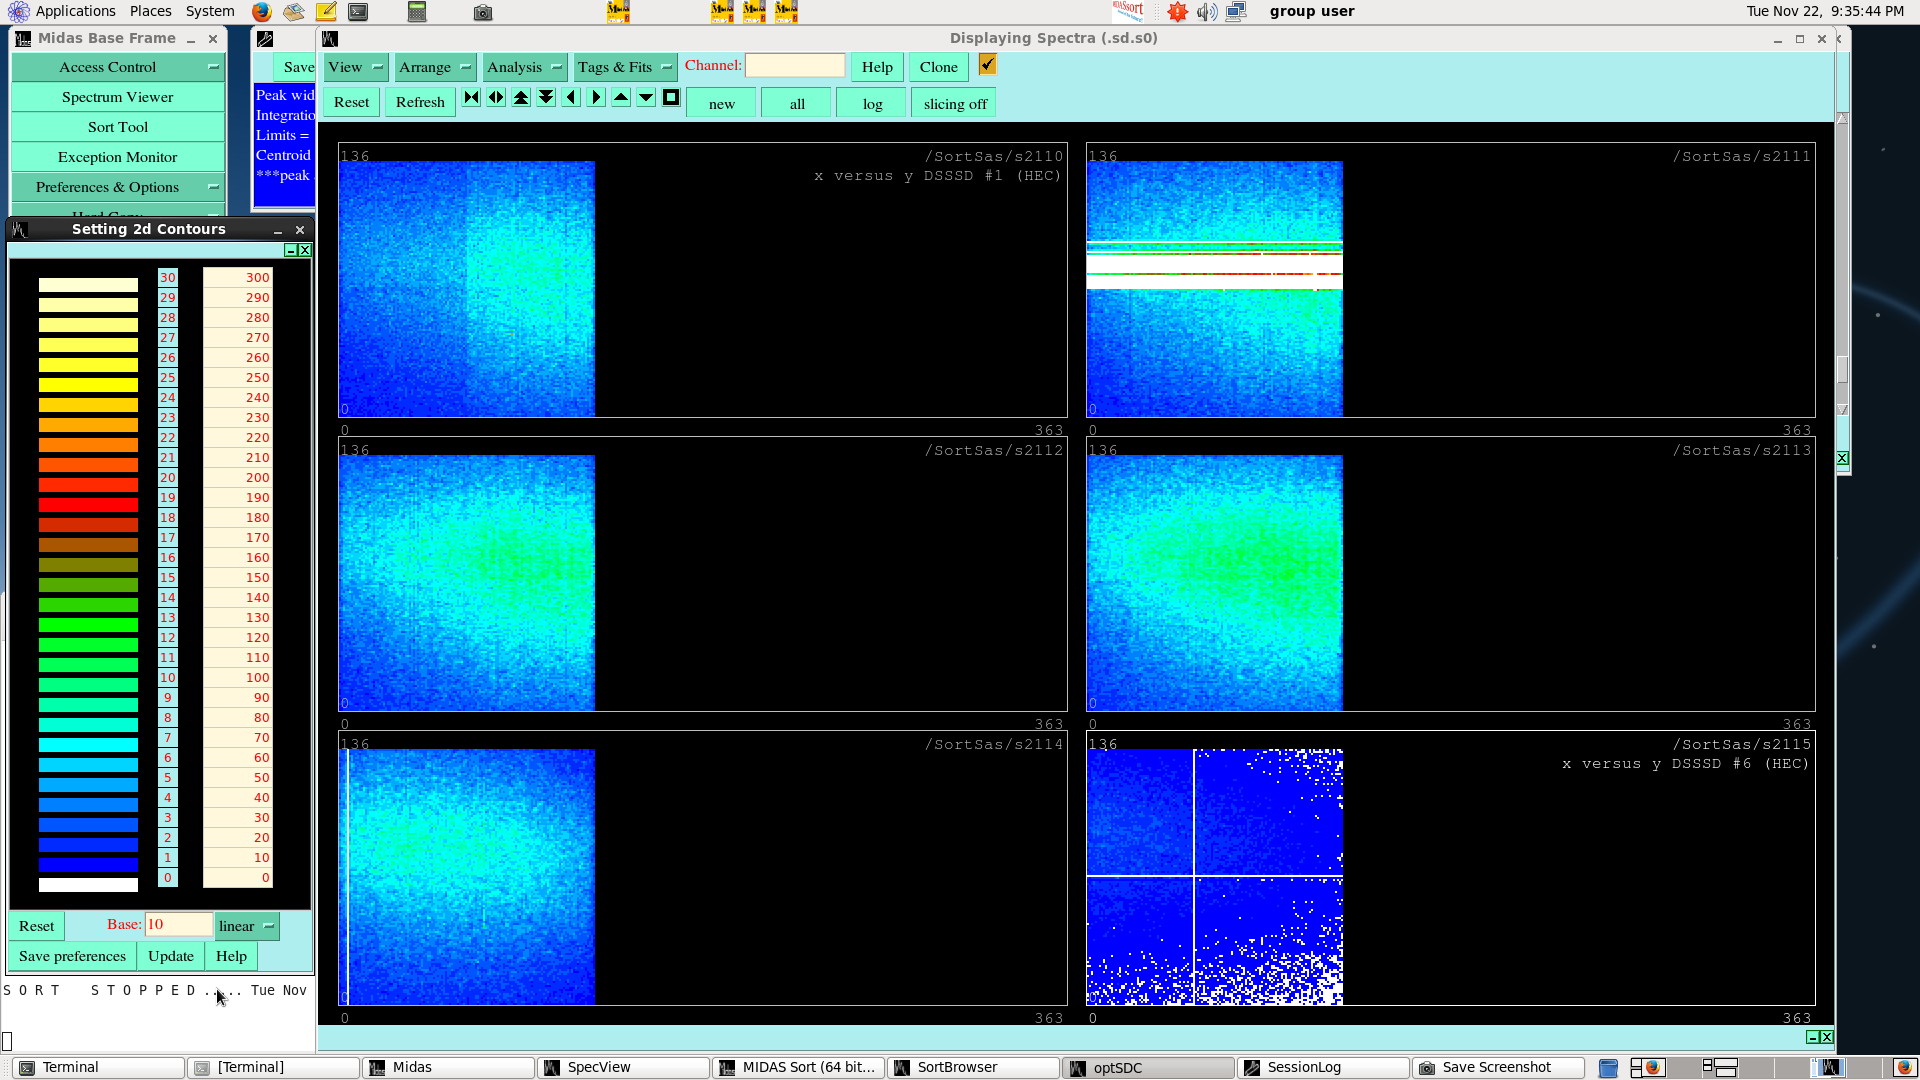
Task: Open Exception Monitor from Midas Base Frame
Action: click(117, 157)
